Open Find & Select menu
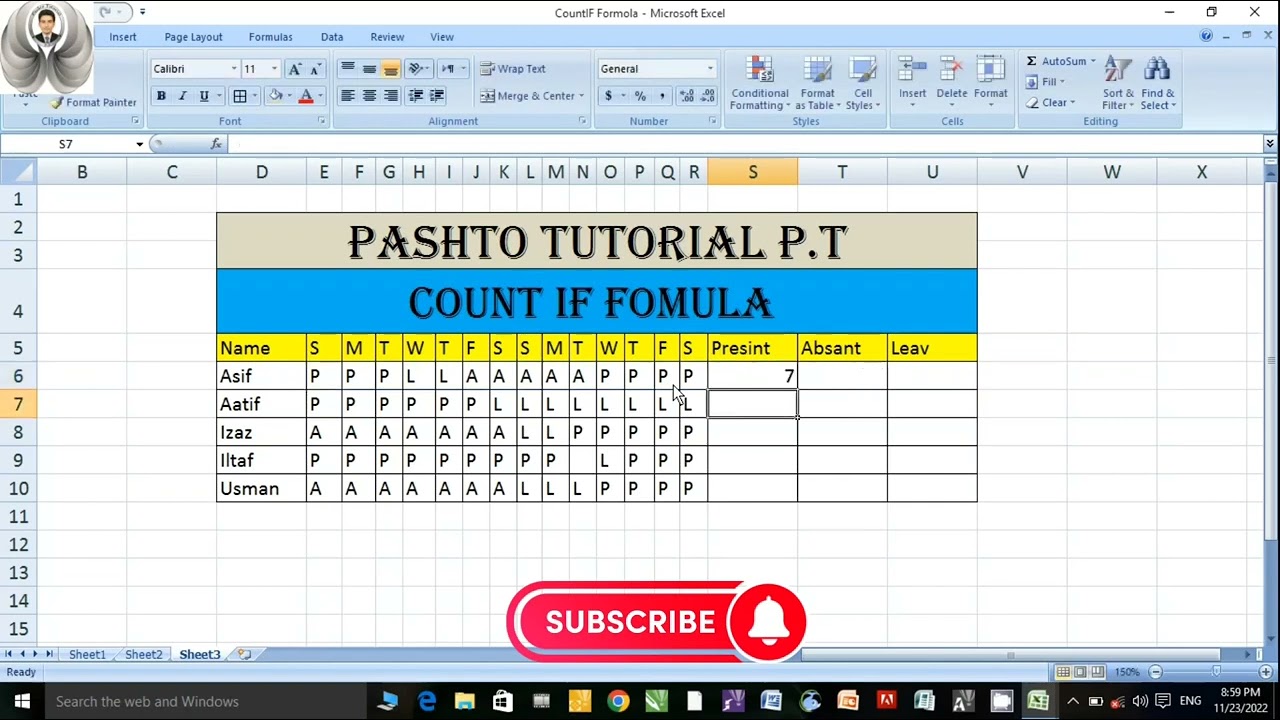The height and width of the screenshot is (720, 1280). [1158, 84]
